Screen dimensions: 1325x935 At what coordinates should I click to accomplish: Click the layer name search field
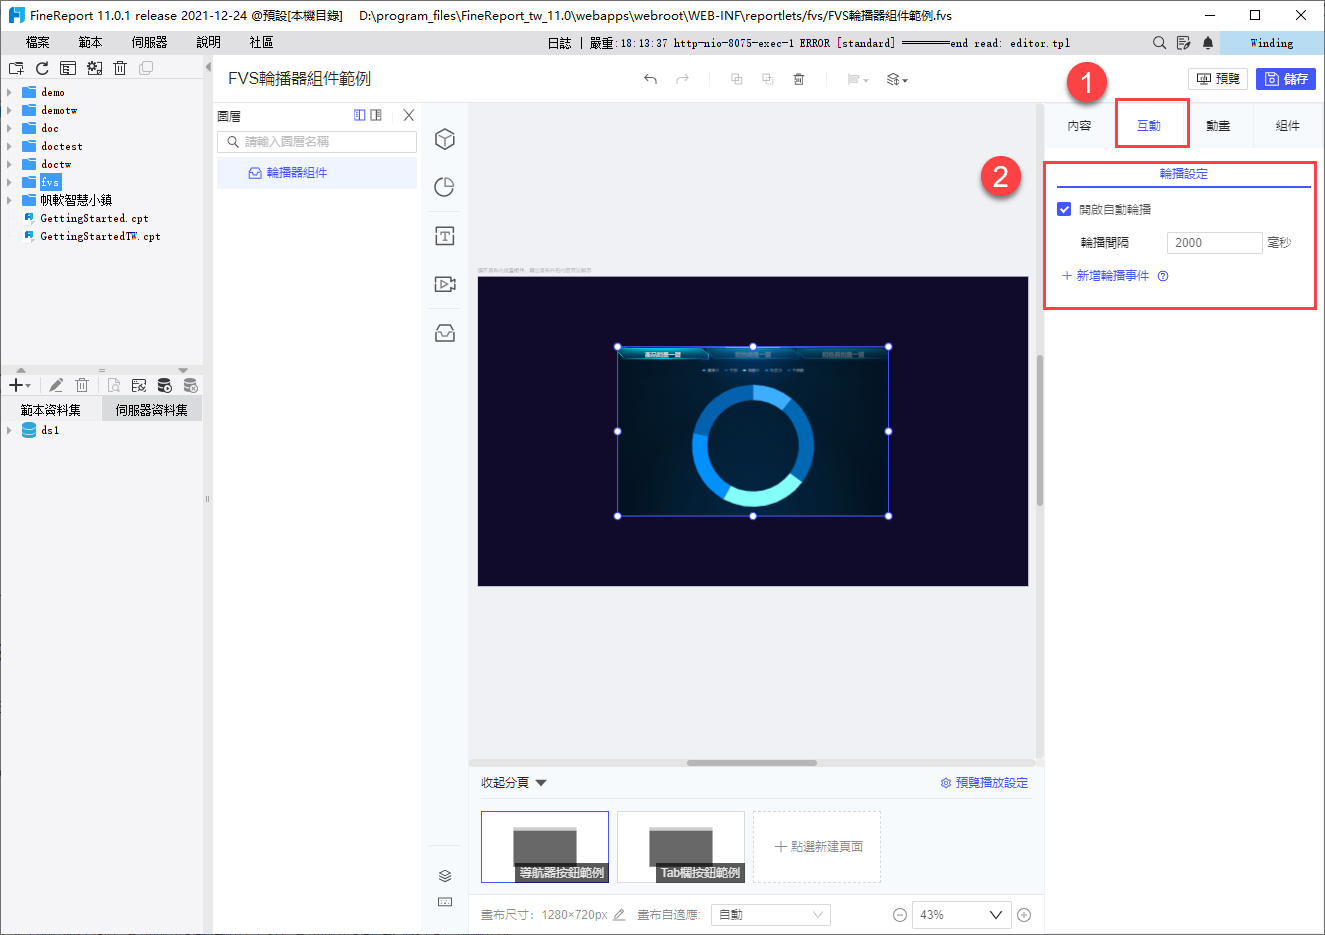(317, 142)
